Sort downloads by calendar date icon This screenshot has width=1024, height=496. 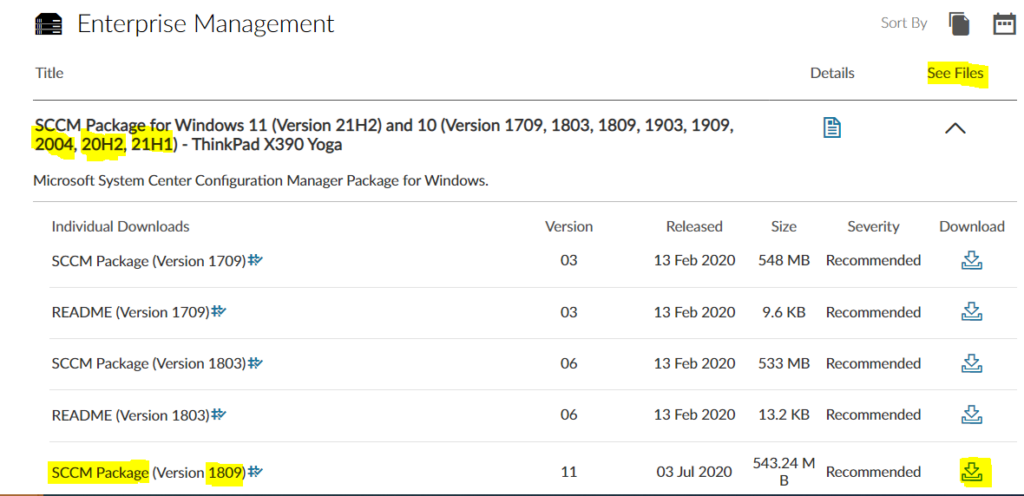click(x=1004, y=24)
